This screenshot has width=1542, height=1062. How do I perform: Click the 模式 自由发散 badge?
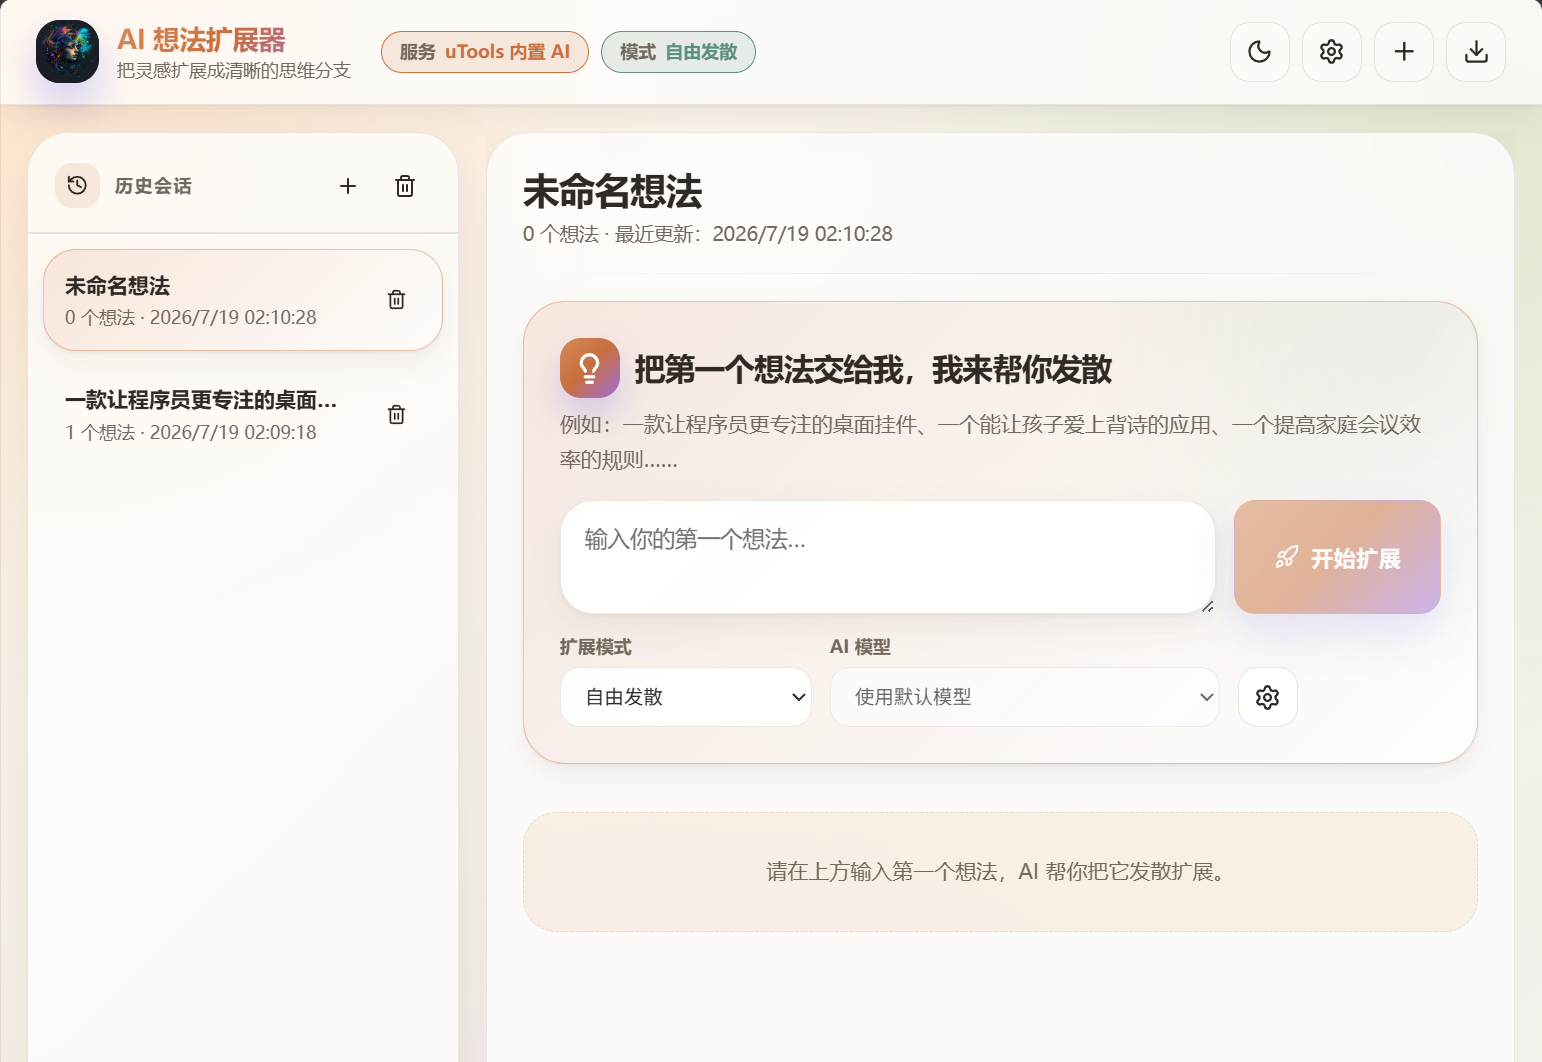click(678, 52)
